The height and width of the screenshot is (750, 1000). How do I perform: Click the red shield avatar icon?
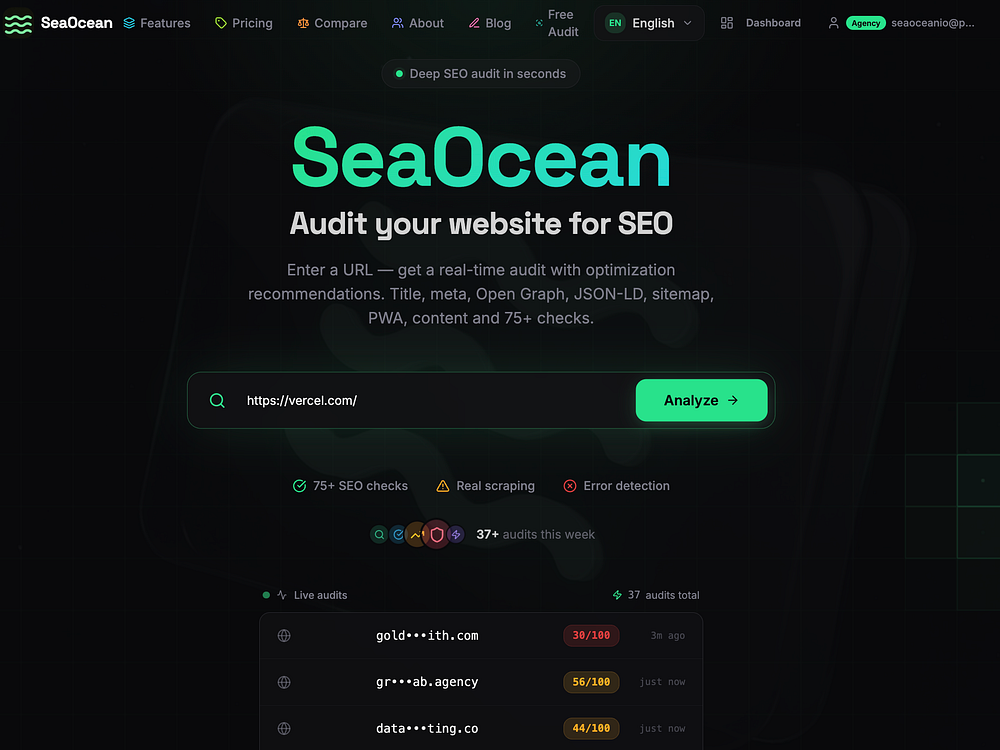(x=437, y=534)
